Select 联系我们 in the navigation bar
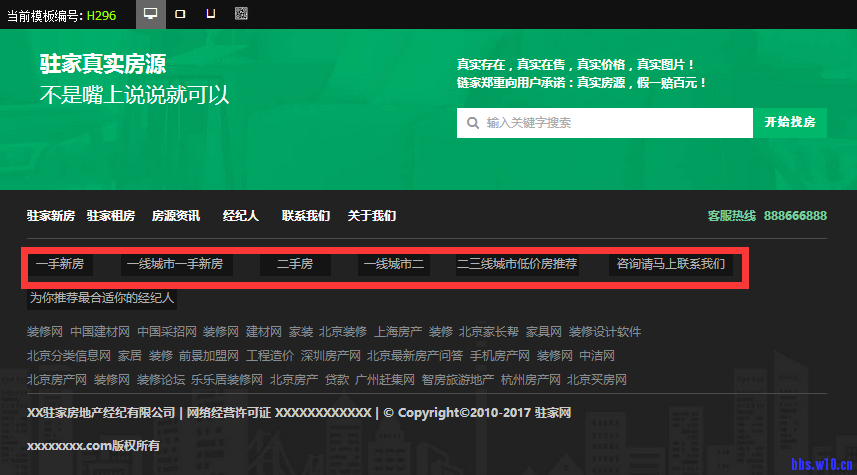This screenshot has width=857, height=475. [x=306, y=216]
